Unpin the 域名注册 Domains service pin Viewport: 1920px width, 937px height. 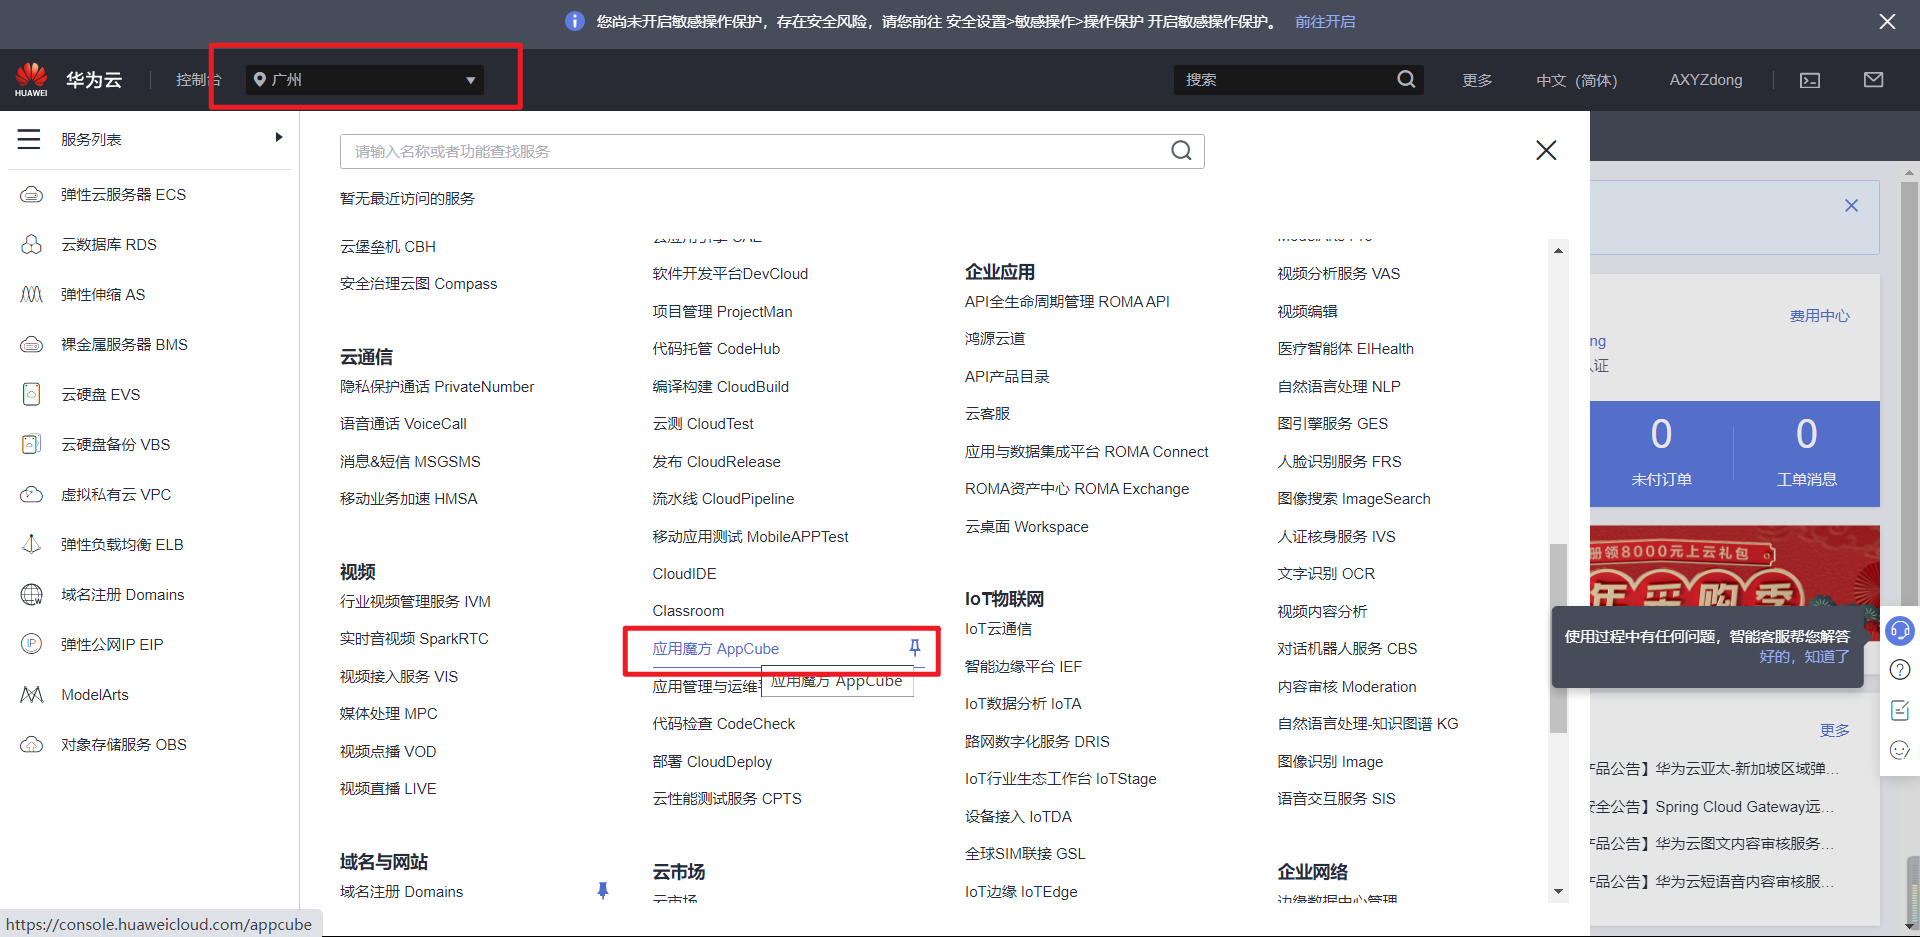tap(603, 890)
